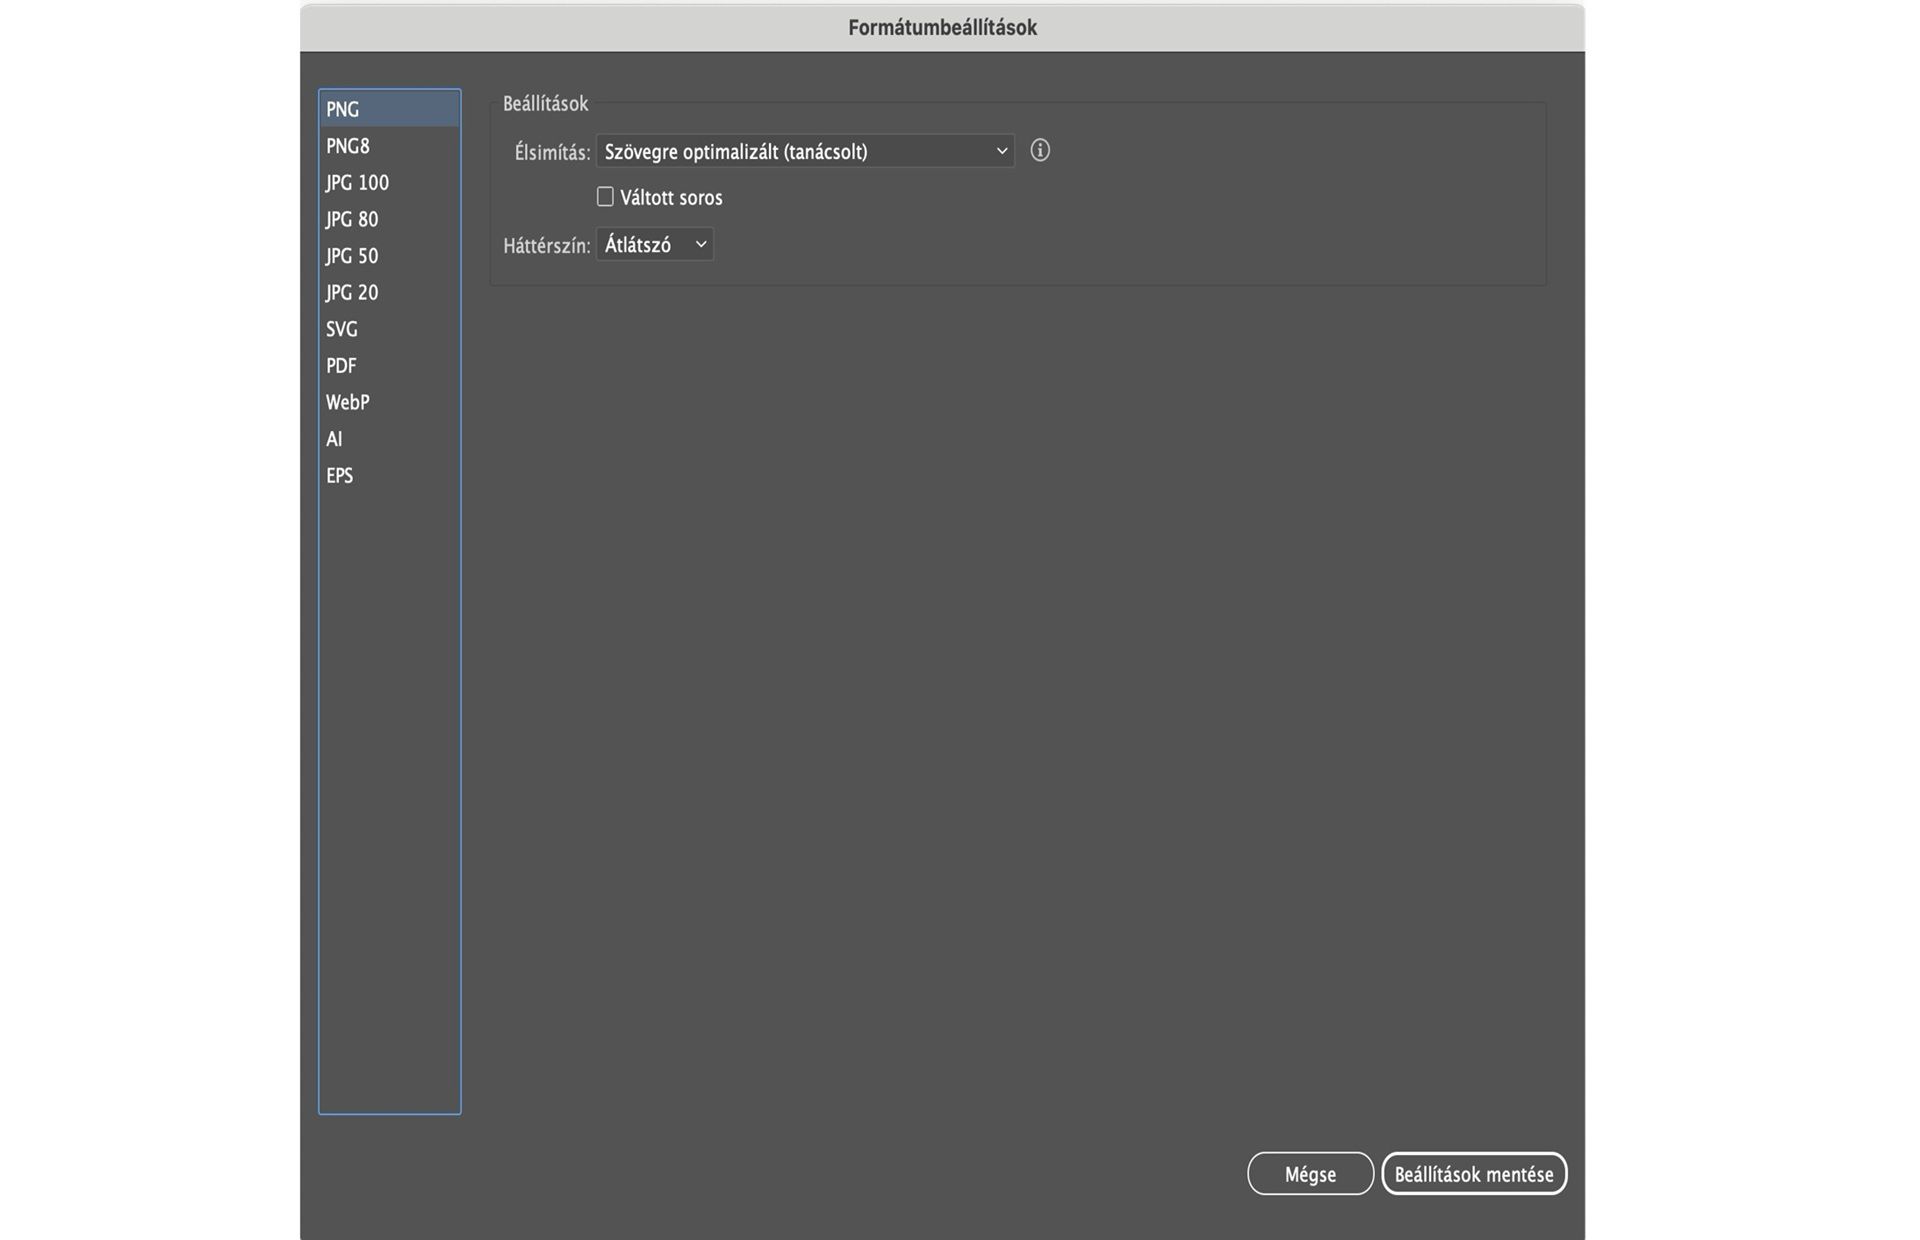Choose the JPG 80 format
The width and height of the screenshot is (1920, 1240).
click(352, 219)
